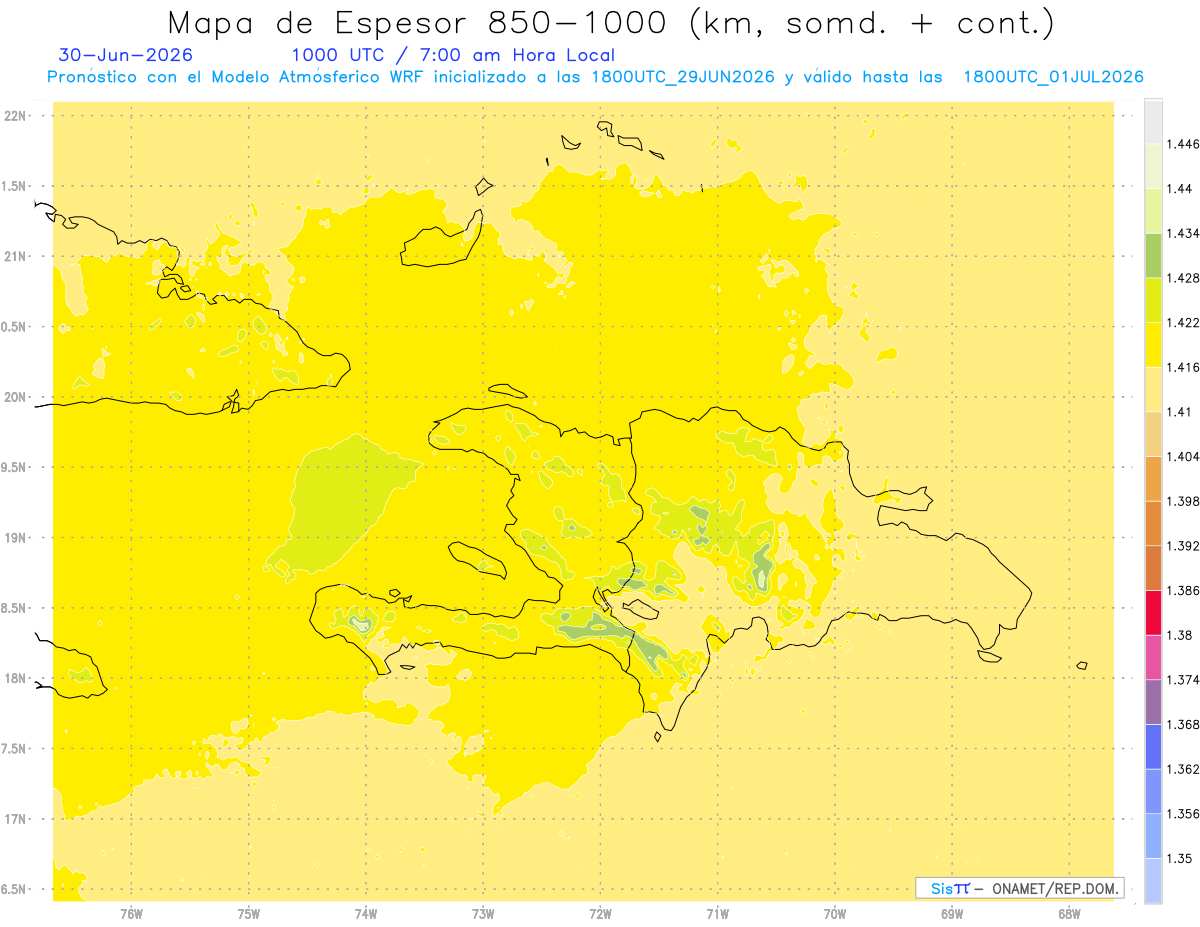Click the colorbar value '1.416'

pyautogui.click(x=1183, y=367)
